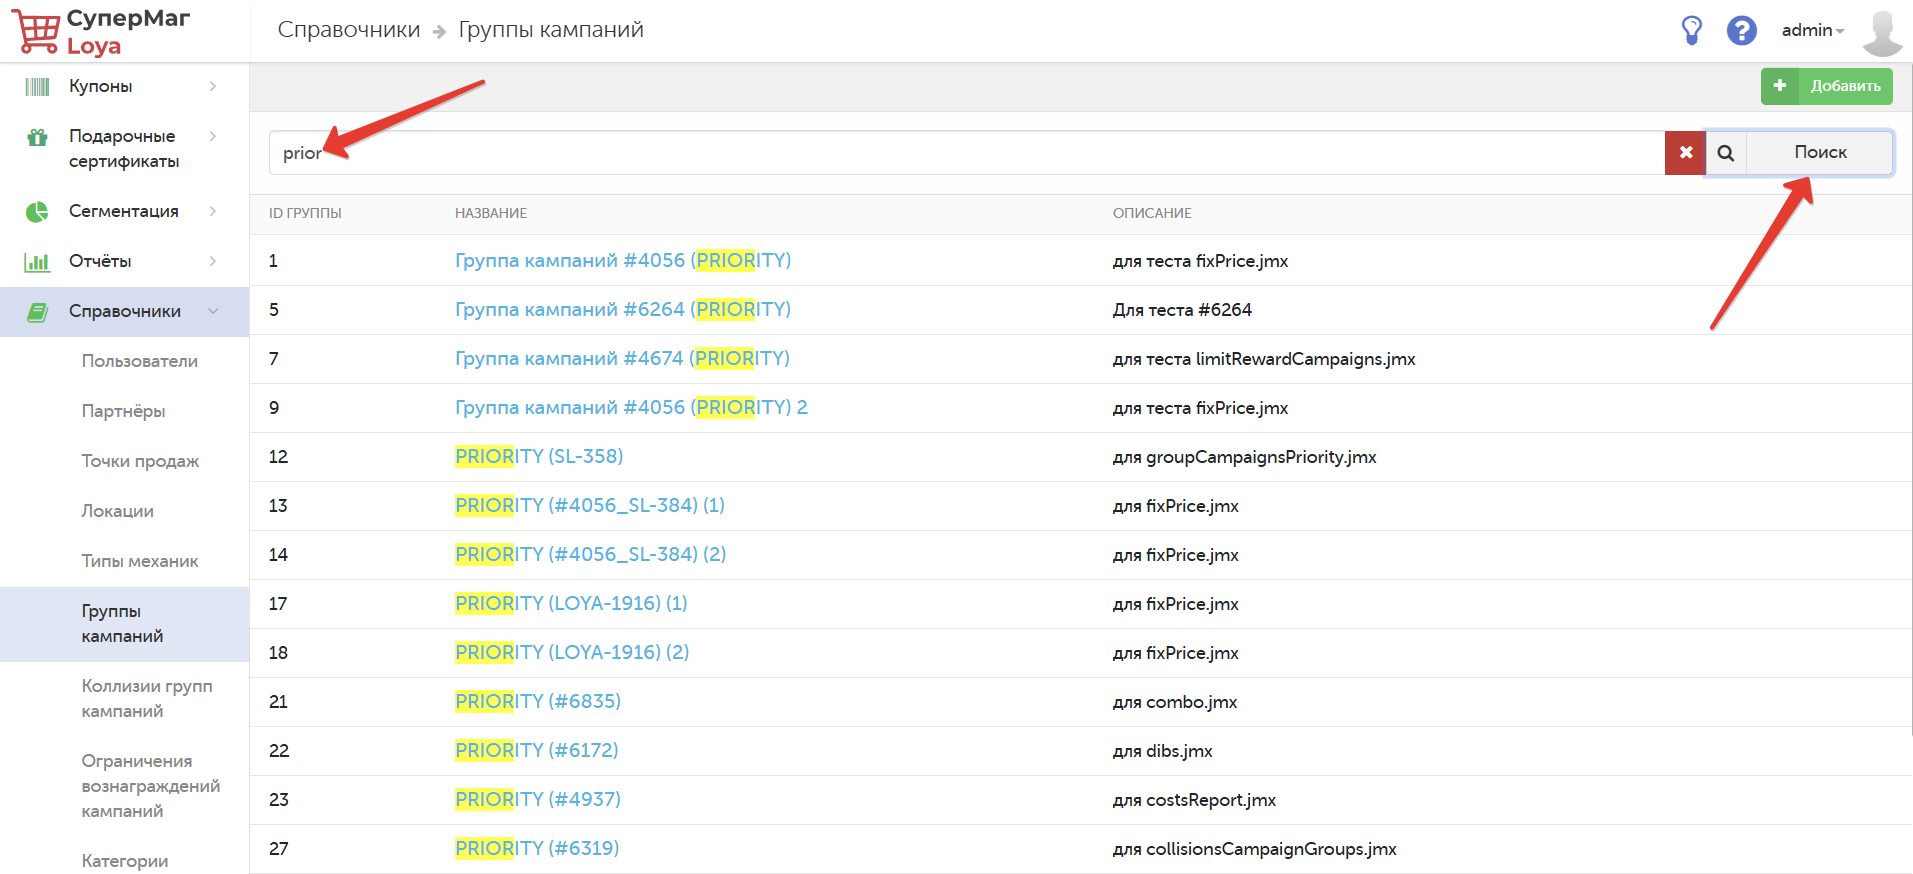Viewport: 1913px width, 874px height.
Task: Click the magnifying glass search icon
Action: pos(1726,153)
